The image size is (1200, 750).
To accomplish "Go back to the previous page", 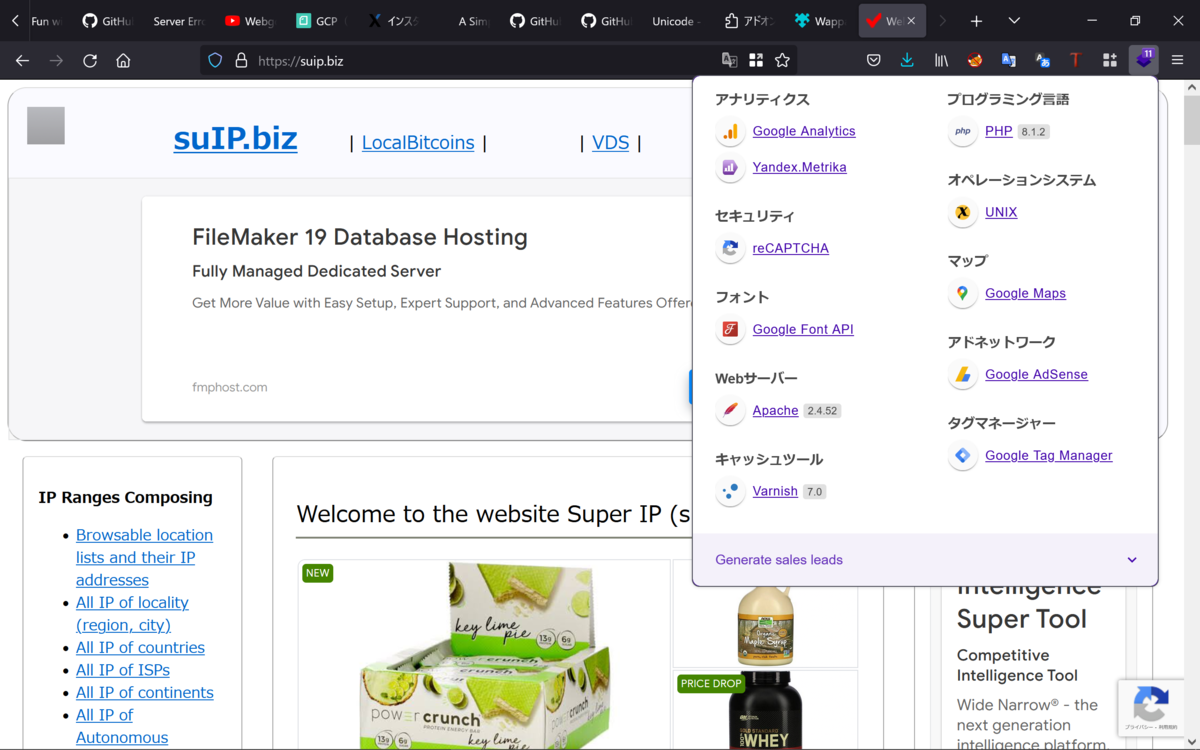I will tap(22, 61).
